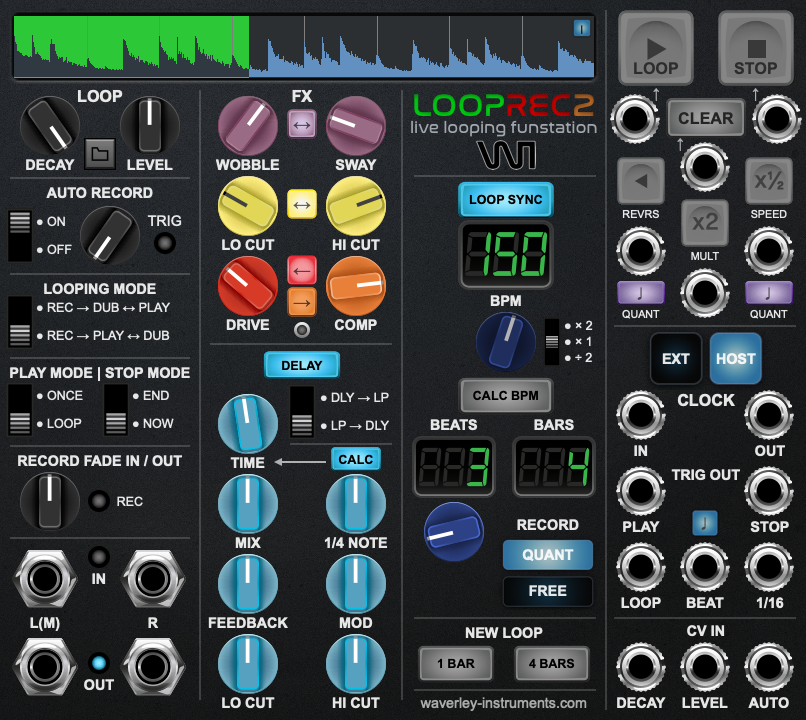Toggle PLAY MODE once/loop switch
Screen dimensions: 806x720
20,410
